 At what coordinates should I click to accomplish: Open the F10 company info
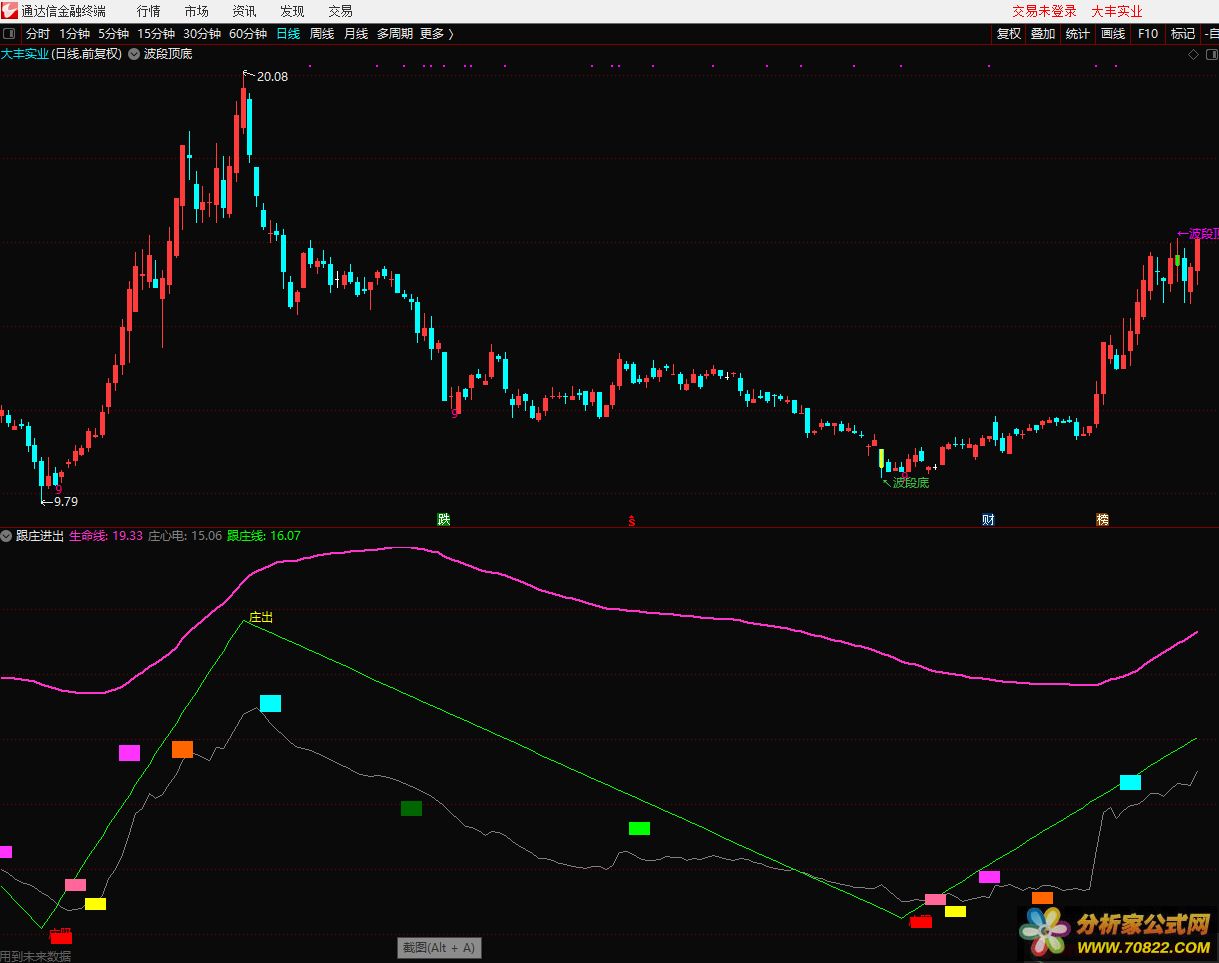point(1148,34)
